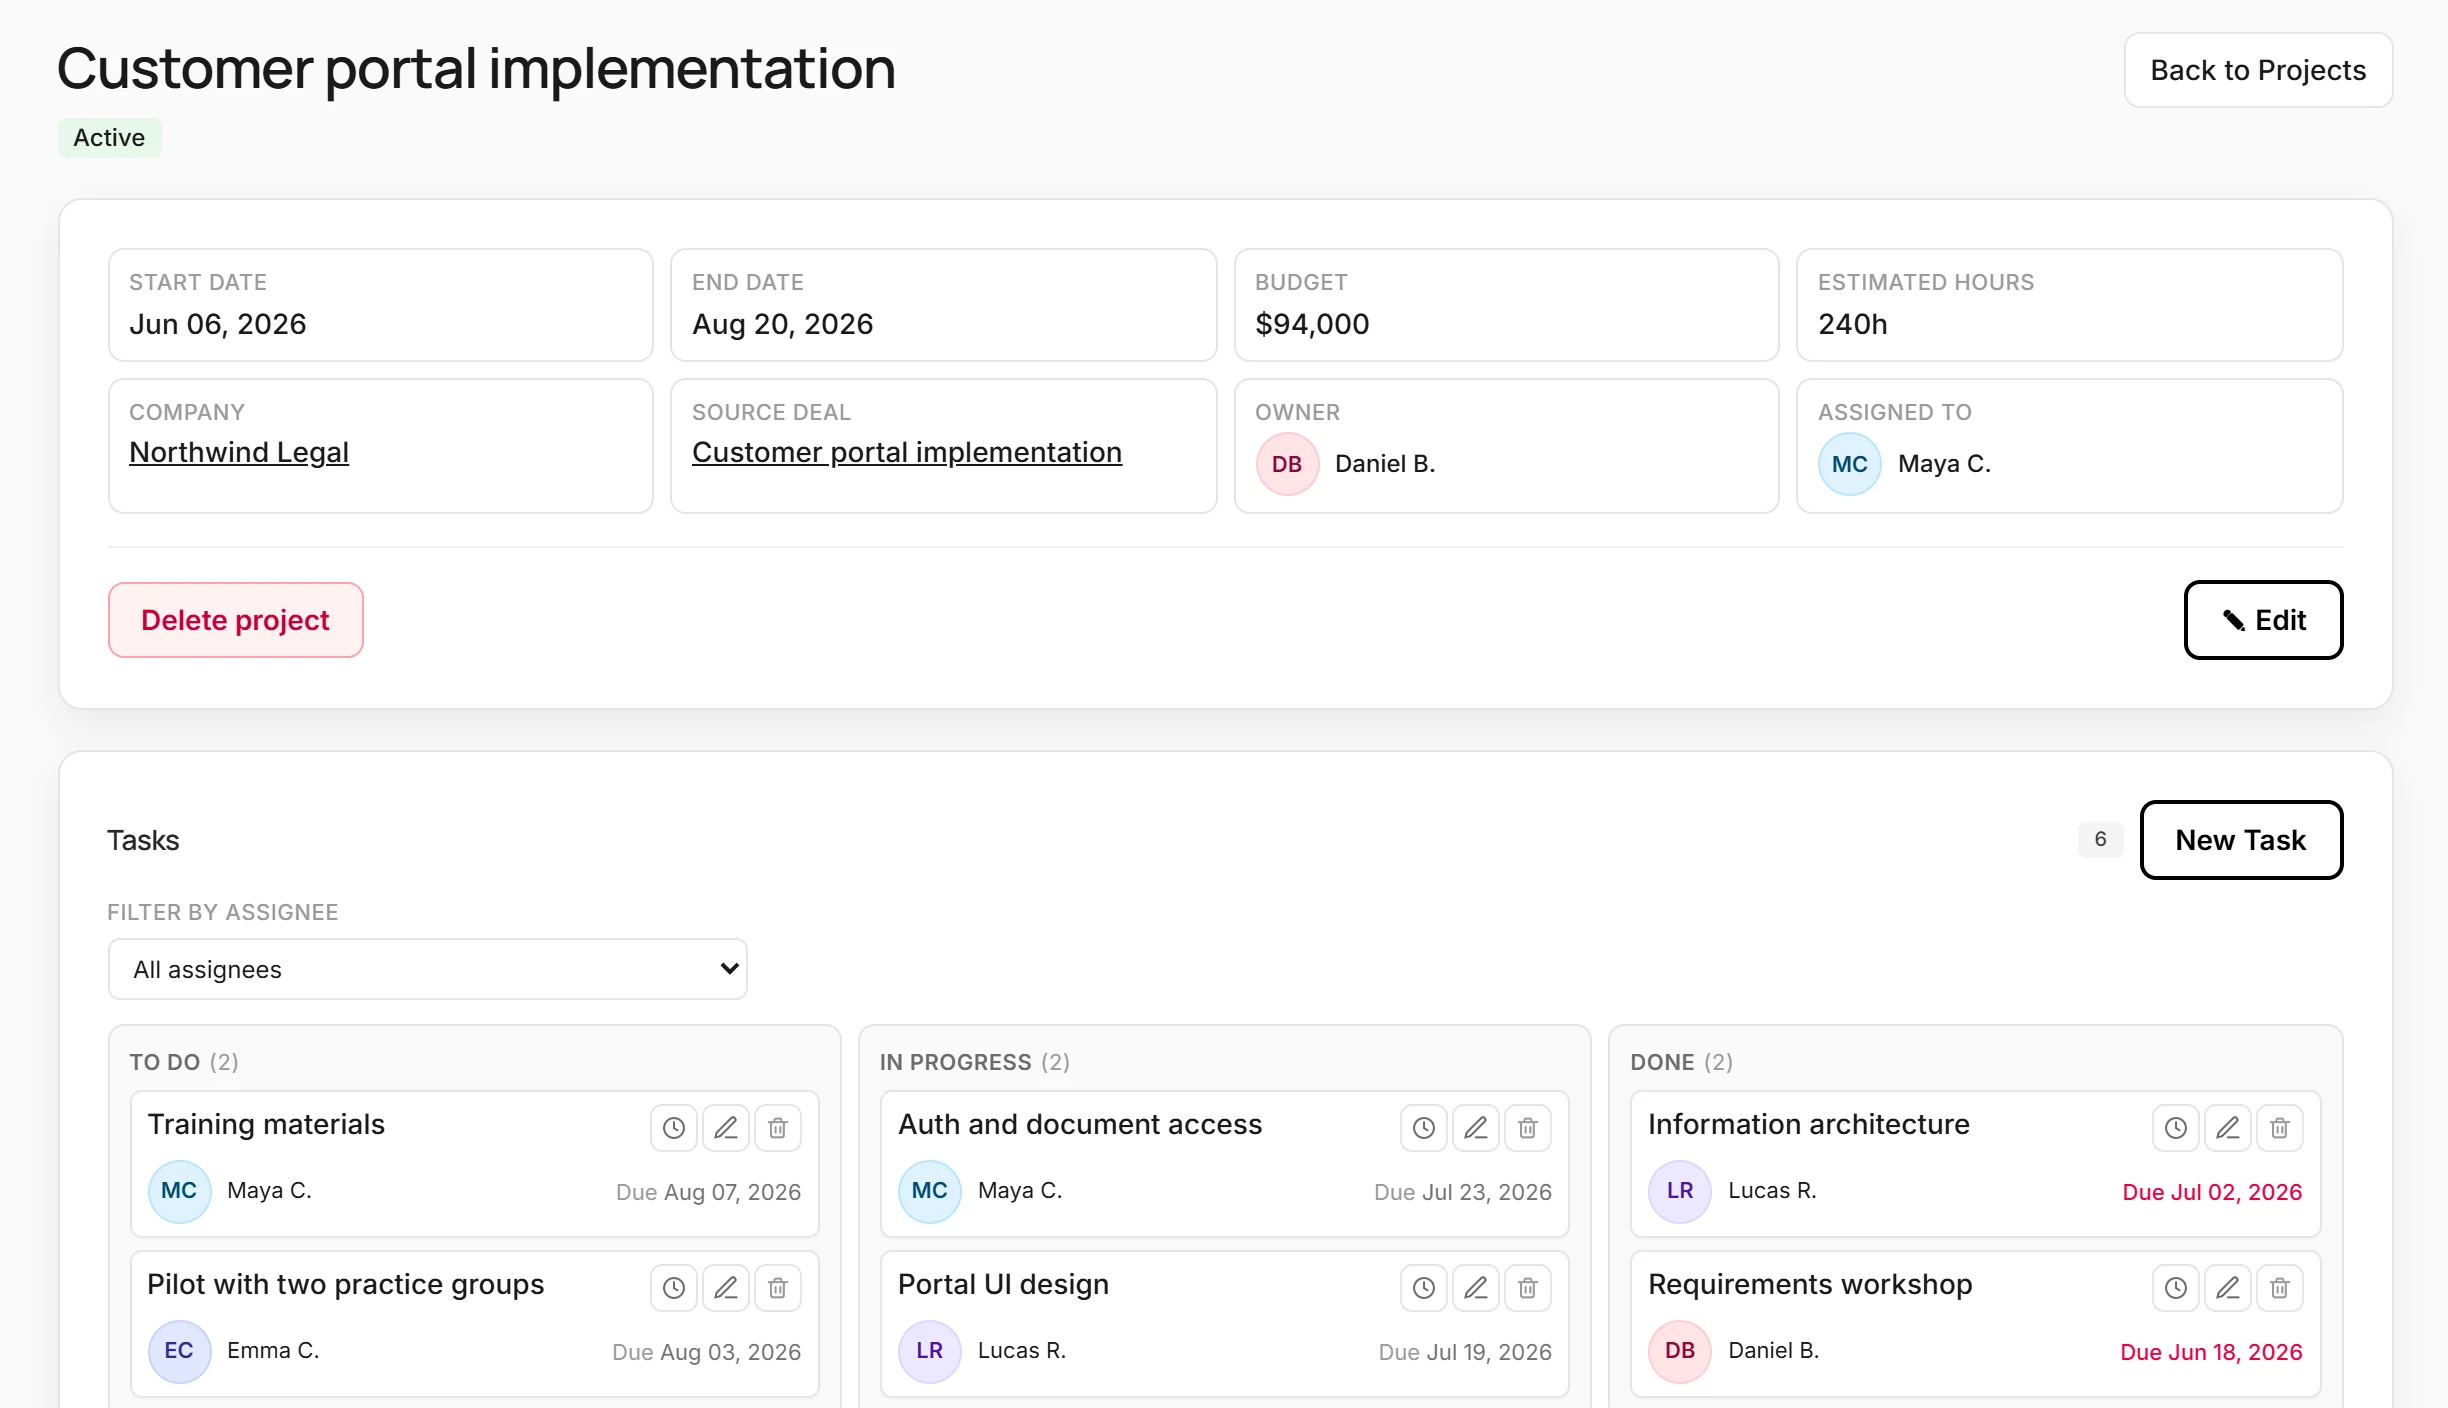
Task: Open Customer portal implementation source deal link
Action: 907,452
